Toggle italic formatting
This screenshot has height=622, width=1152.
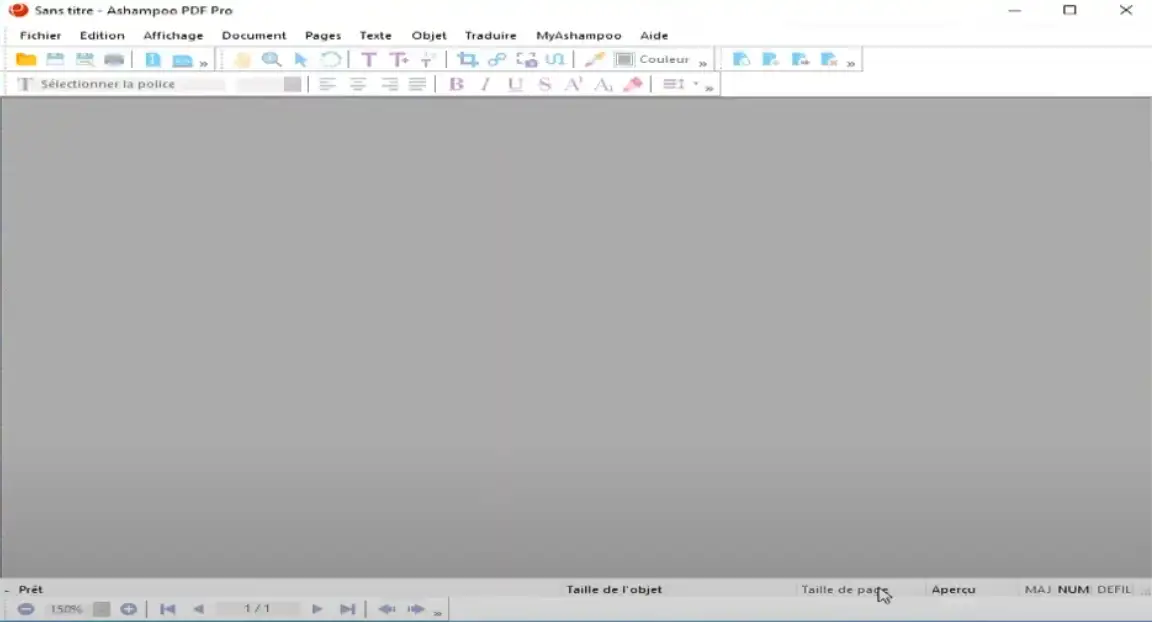485,85
